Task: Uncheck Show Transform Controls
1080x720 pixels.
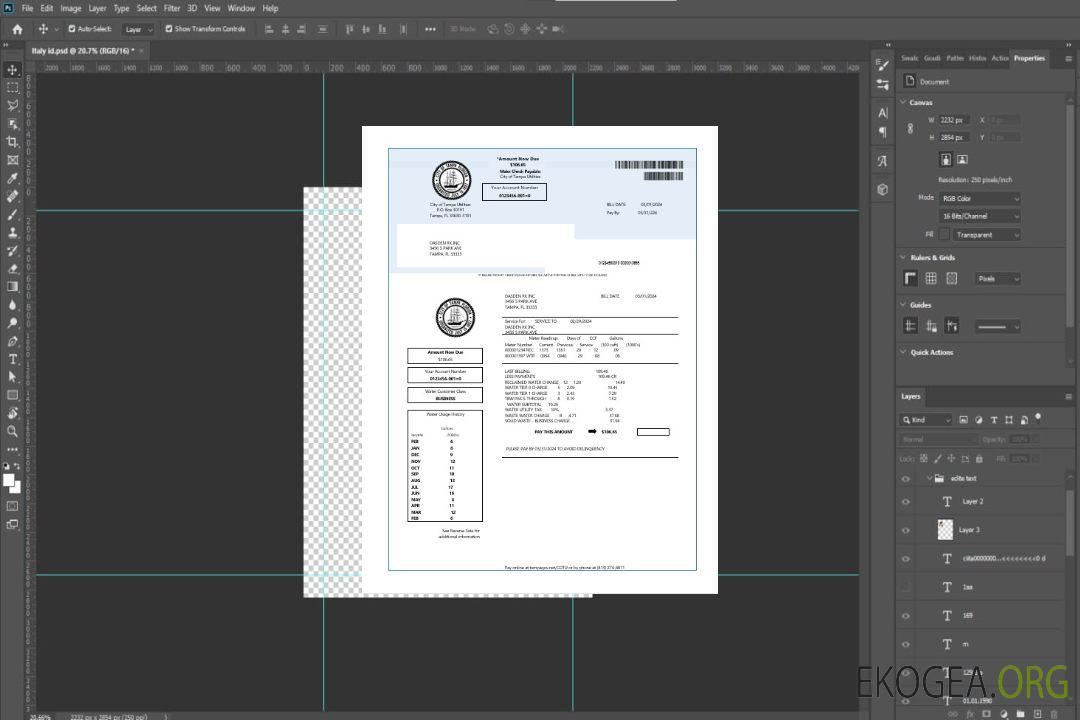Action: [169, 29]
